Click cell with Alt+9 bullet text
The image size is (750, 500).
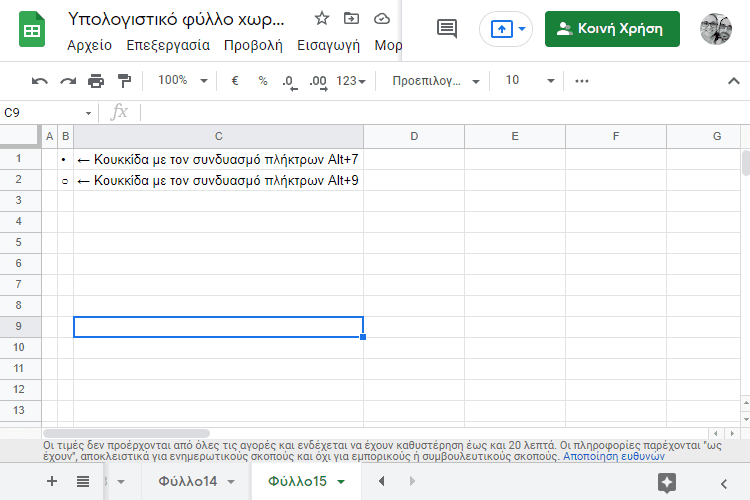tap(219, 180)
